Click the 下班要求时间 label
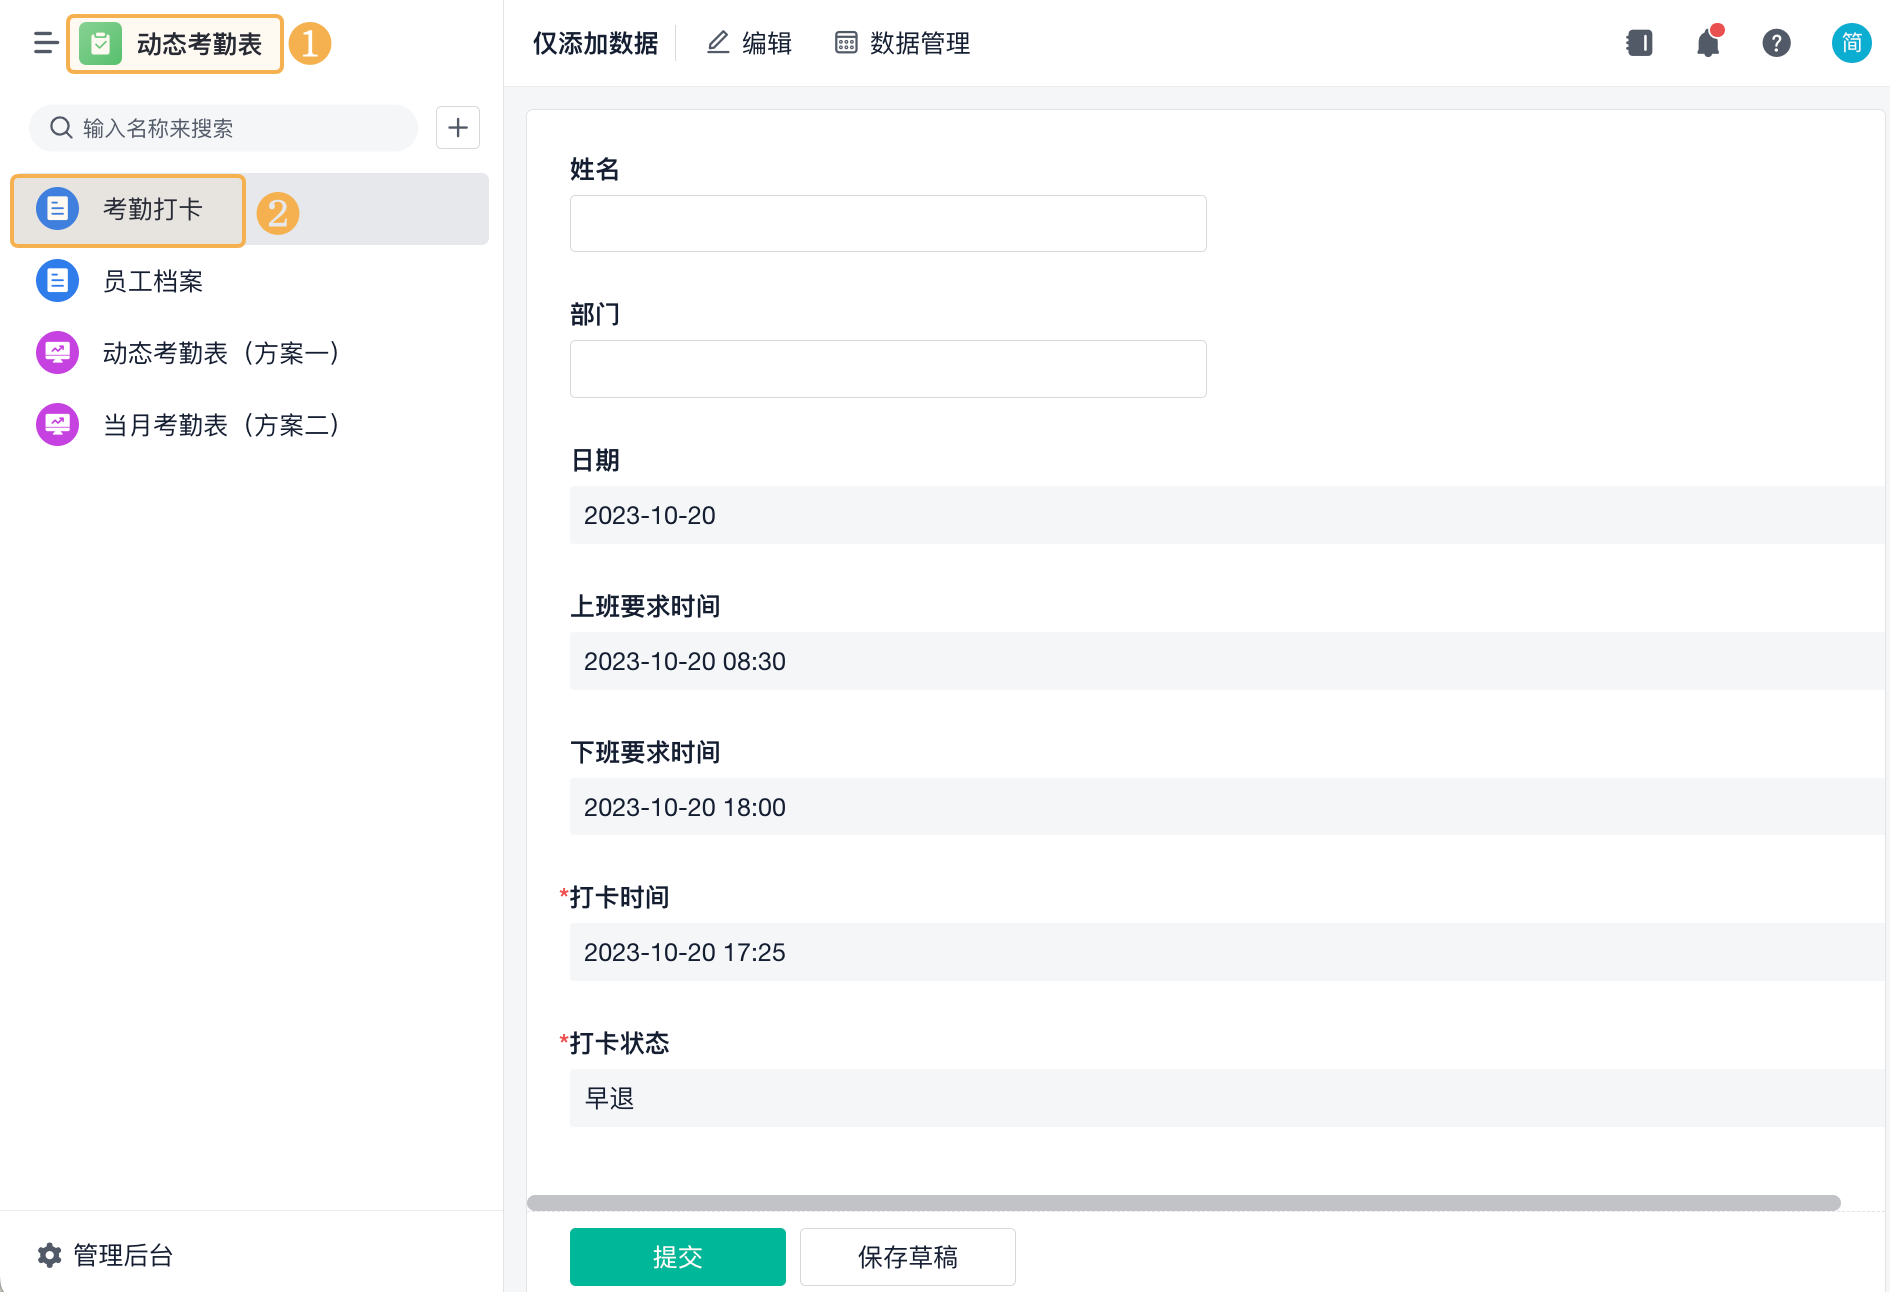 [x=645, y=752]
